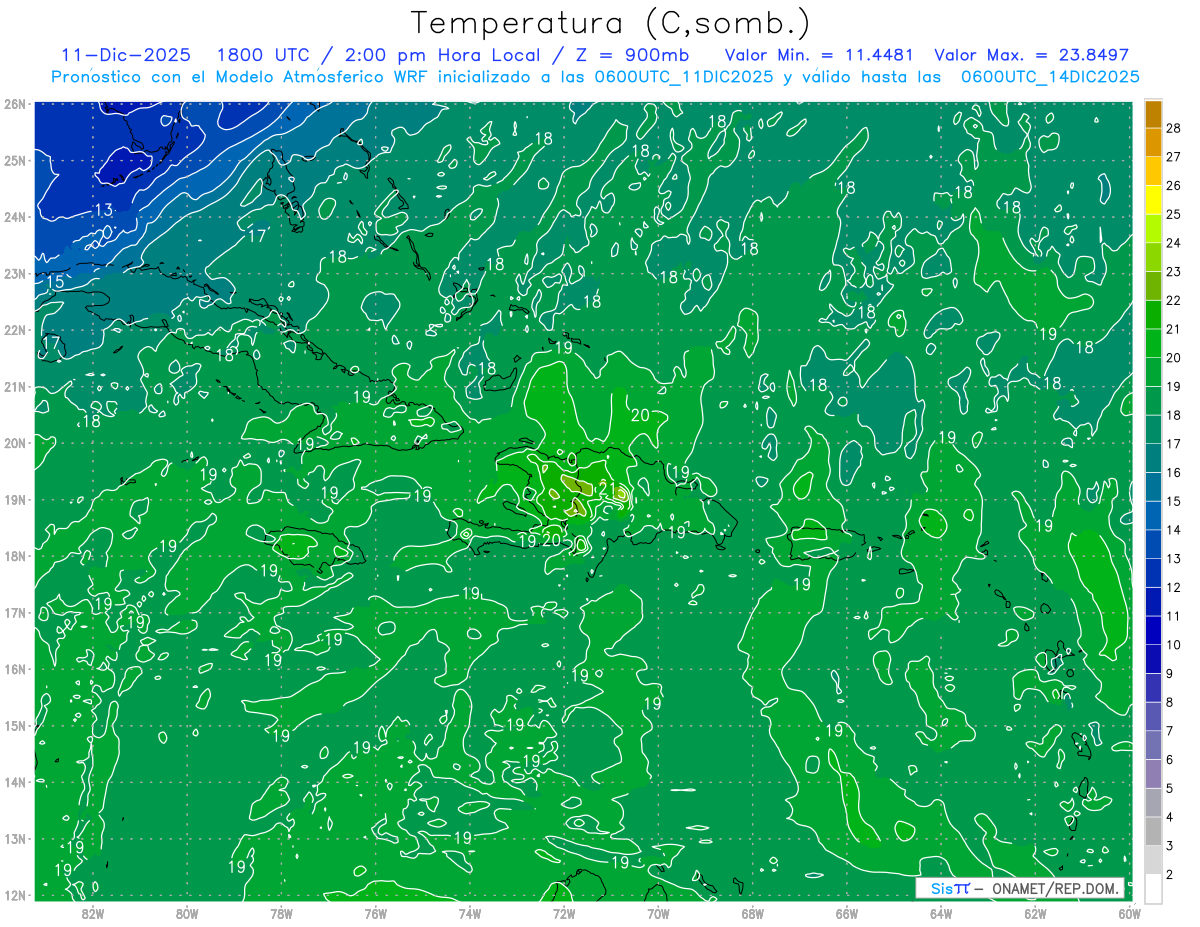Click the 23N latitude axis label
Viewport: 1200px width, 927px height.
coord(14,273)
